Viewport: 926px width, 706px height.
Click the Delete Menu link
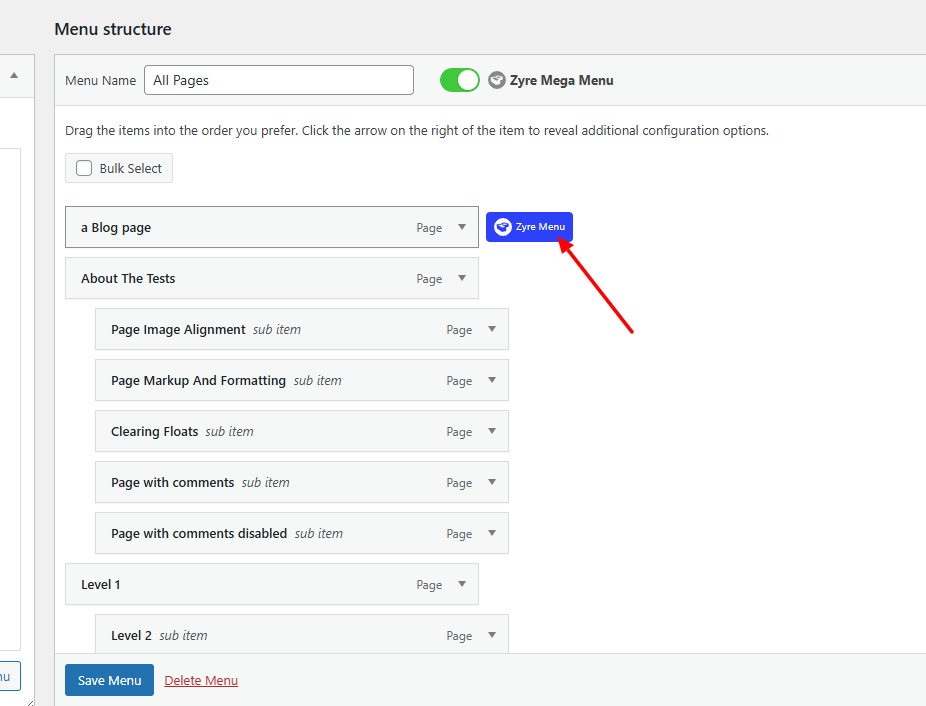tap(201, 681)
